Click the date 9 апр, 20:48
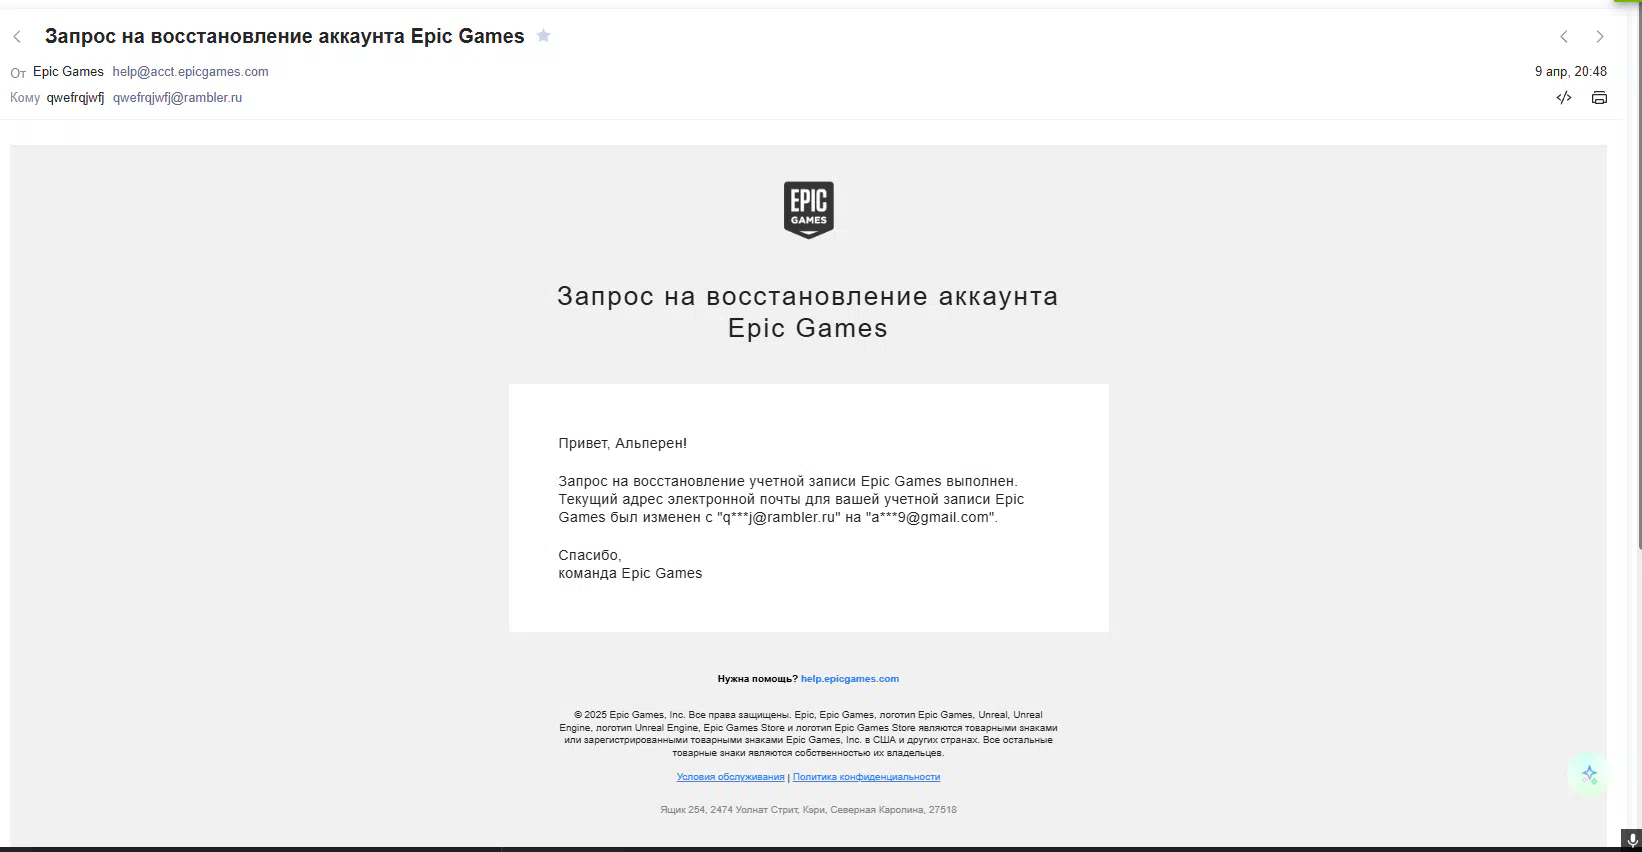Image resolution: width=1642 pixels, height=852 pixels. [x=1571, y=72]
